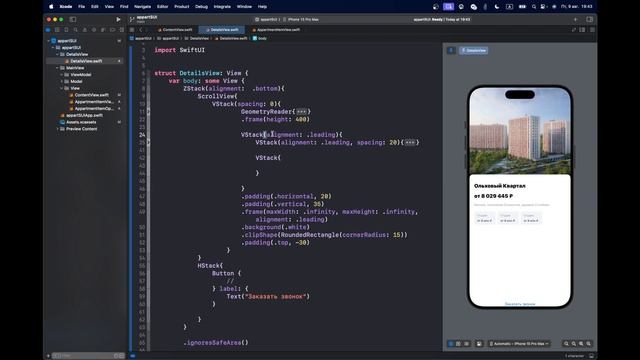Collapse the MainView folder
This screenshot has height=360, width=640.
pyautogui.click(x=58, y=68)
